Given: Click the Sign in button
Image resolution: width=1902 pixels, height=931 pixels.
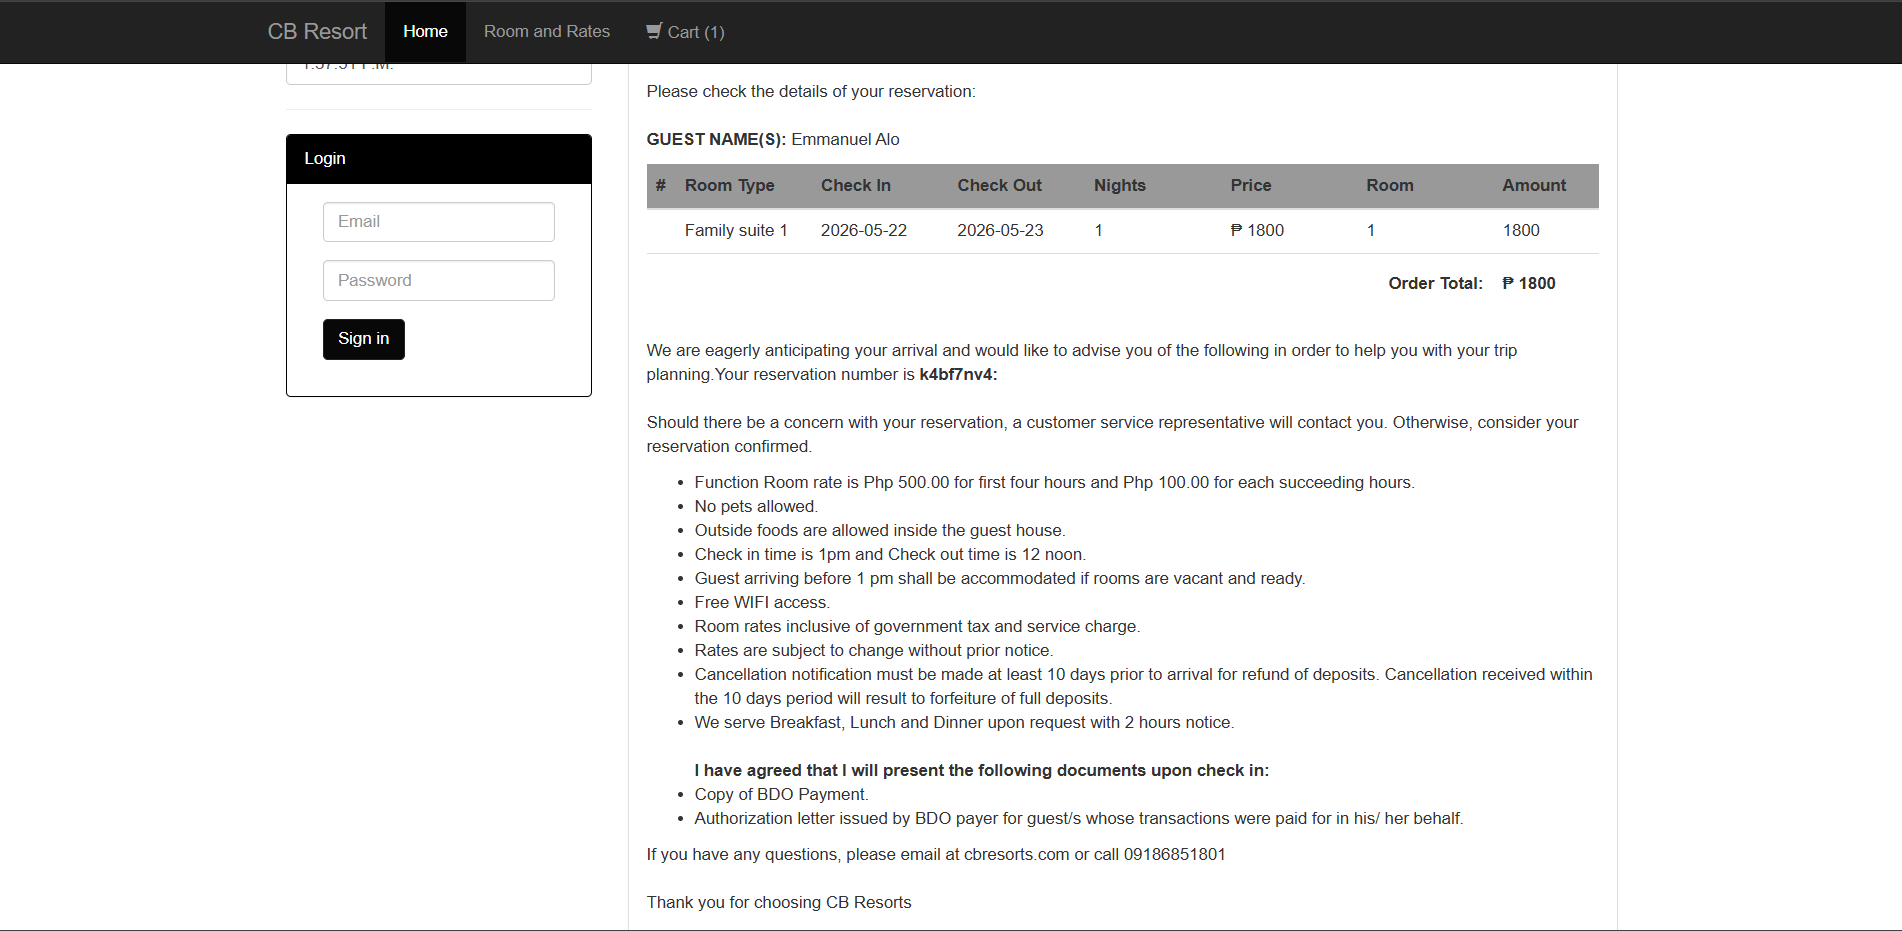Looking at the screenshot, I should [363, 339].
